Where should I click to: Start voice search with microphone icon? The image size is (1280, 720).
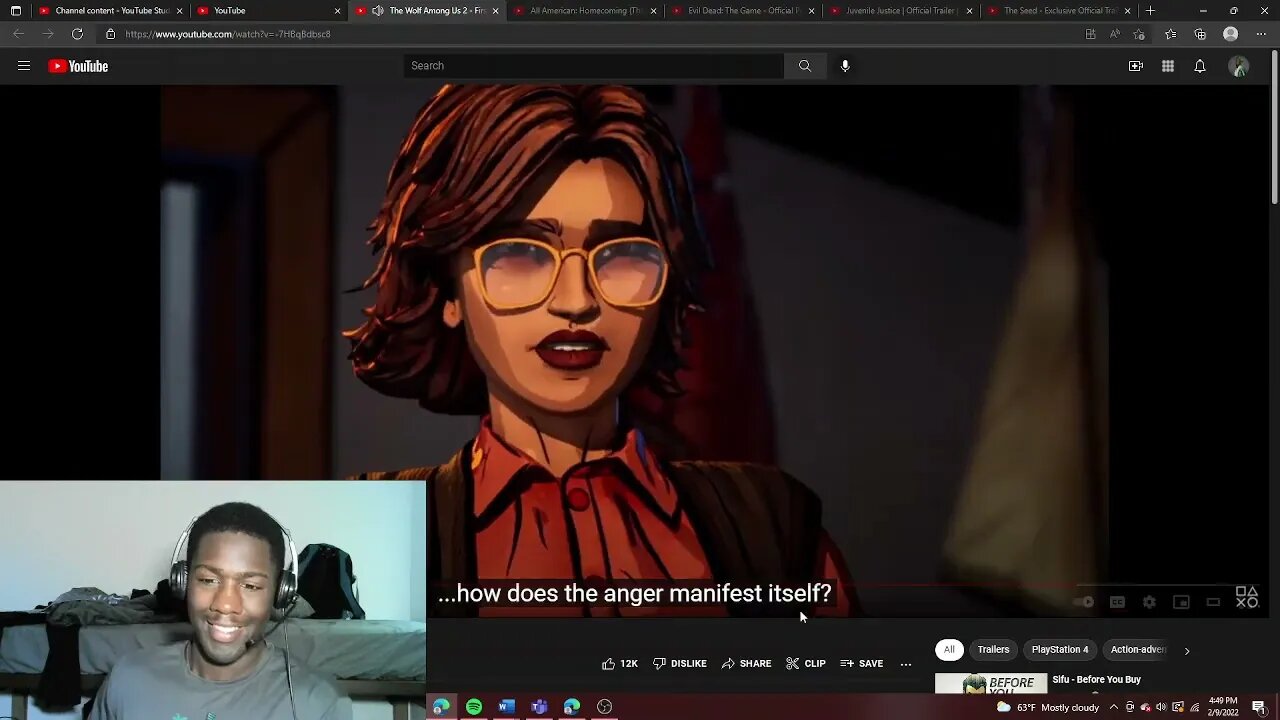(x=845, y=66)
